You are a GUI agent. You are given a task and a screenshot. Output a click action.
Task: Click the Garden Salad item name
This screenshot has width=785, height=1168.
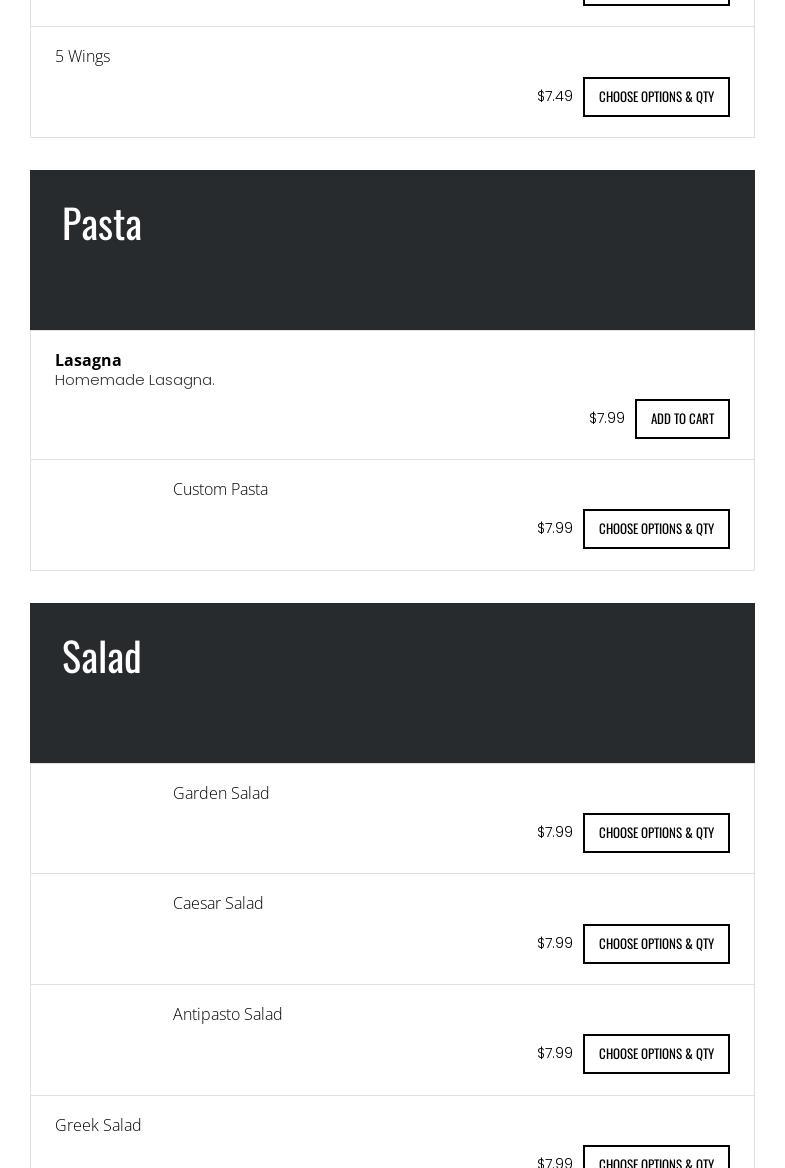click(221, 793)
